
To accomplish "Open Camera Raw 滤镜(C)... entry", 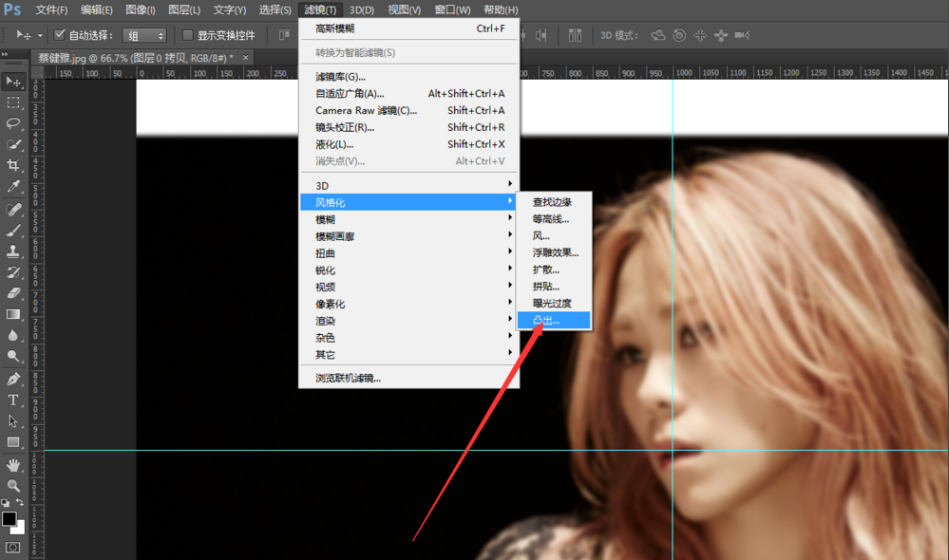I will coord(409,110).
